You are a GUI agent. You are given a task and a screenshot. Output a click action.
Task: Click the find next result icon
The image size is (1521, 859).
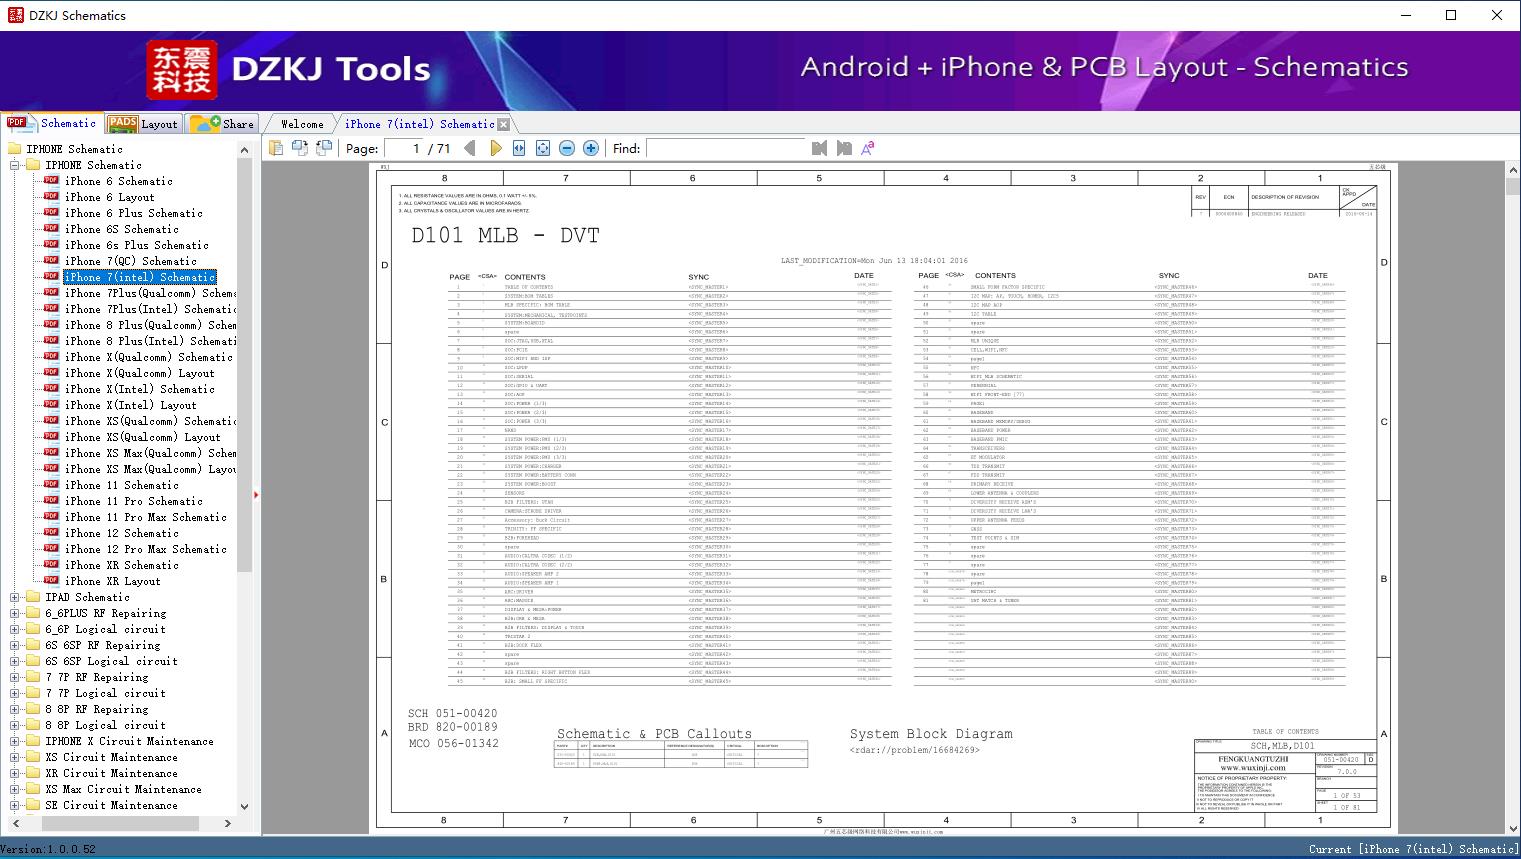[x=844, y=148]
